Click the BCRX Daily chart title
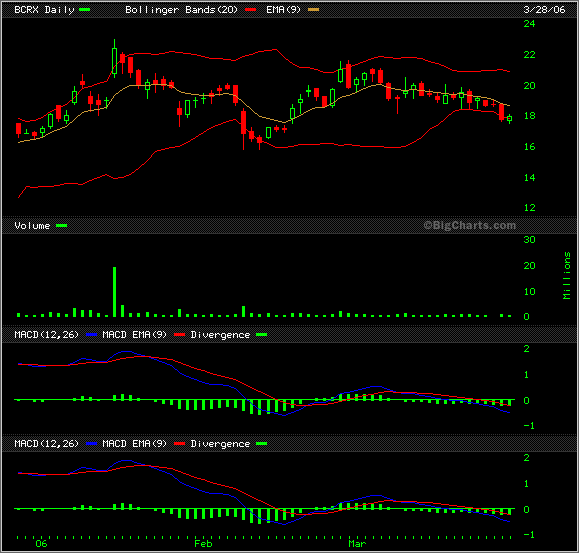The width and height of the screenshot is (579, 553). point(44,10)
